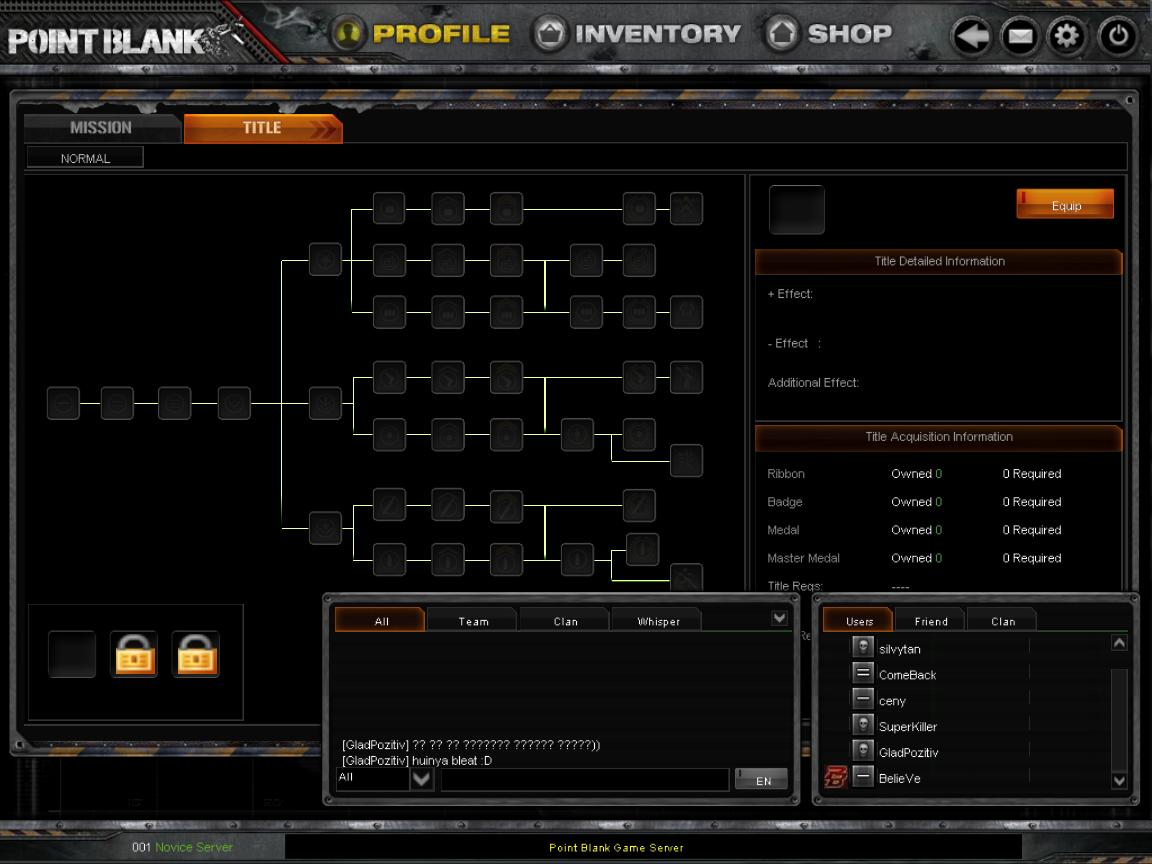Toggle the EN chat language button
The height and width of the screenshot is (864, 1152).
[761, 780]
